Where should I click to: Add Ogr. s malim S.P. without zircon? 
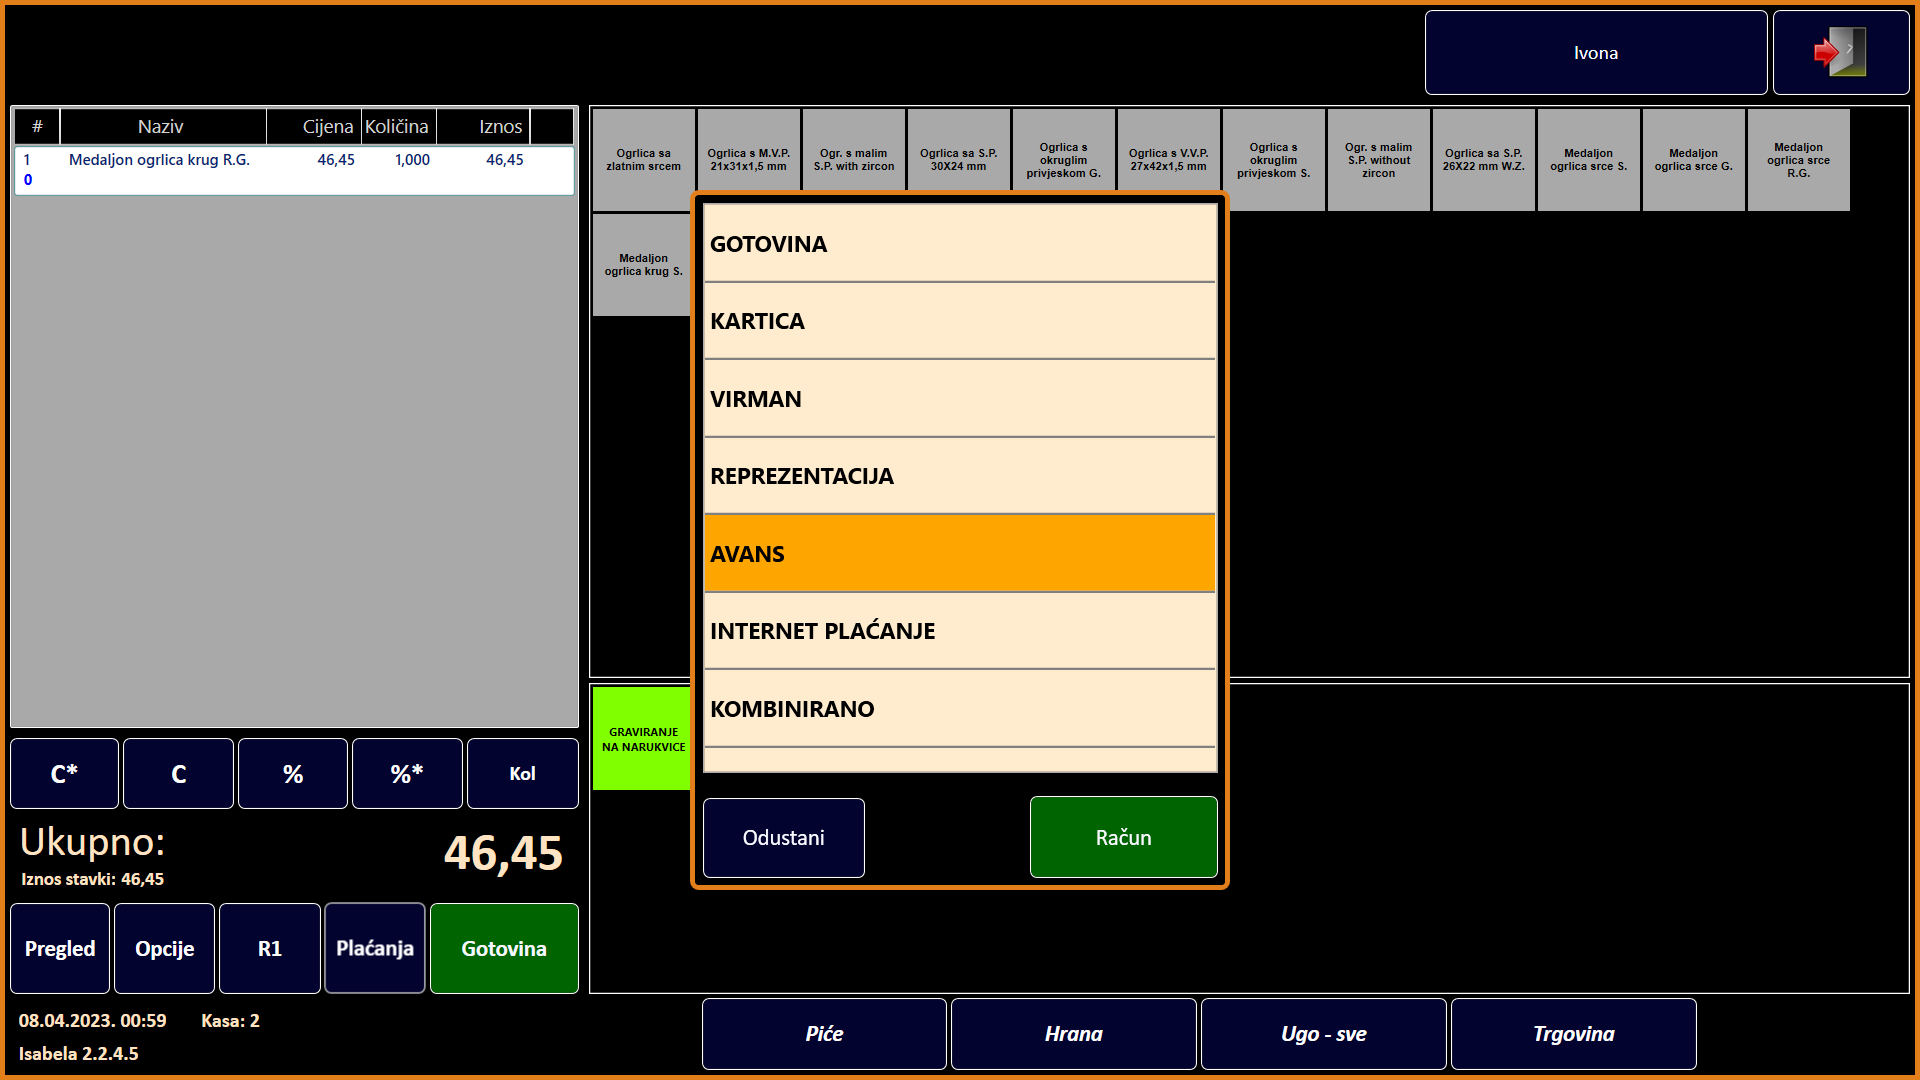[x=1379, y=160]
